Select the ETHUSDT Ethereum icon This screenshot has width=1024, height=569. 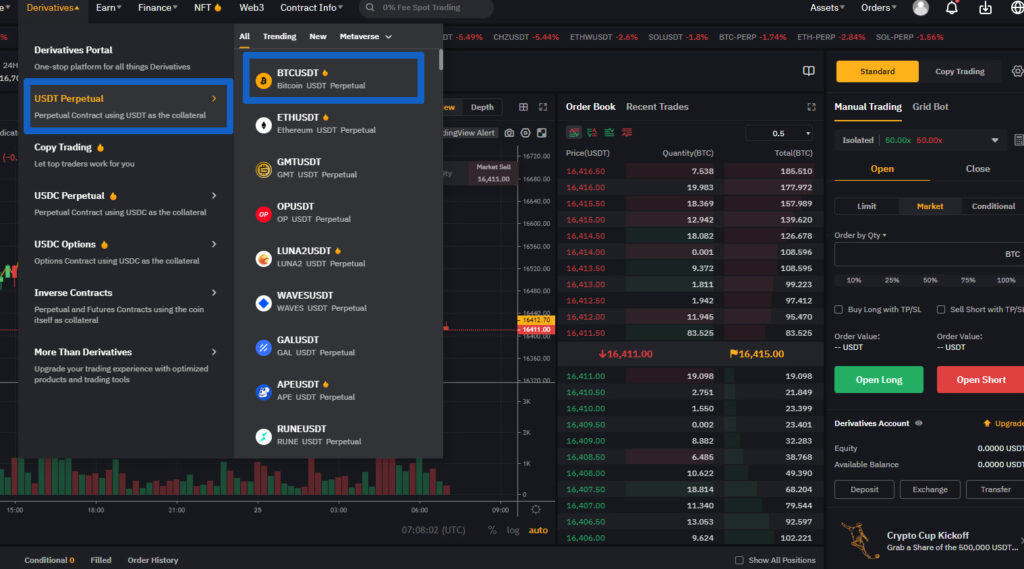pos(263,125)
